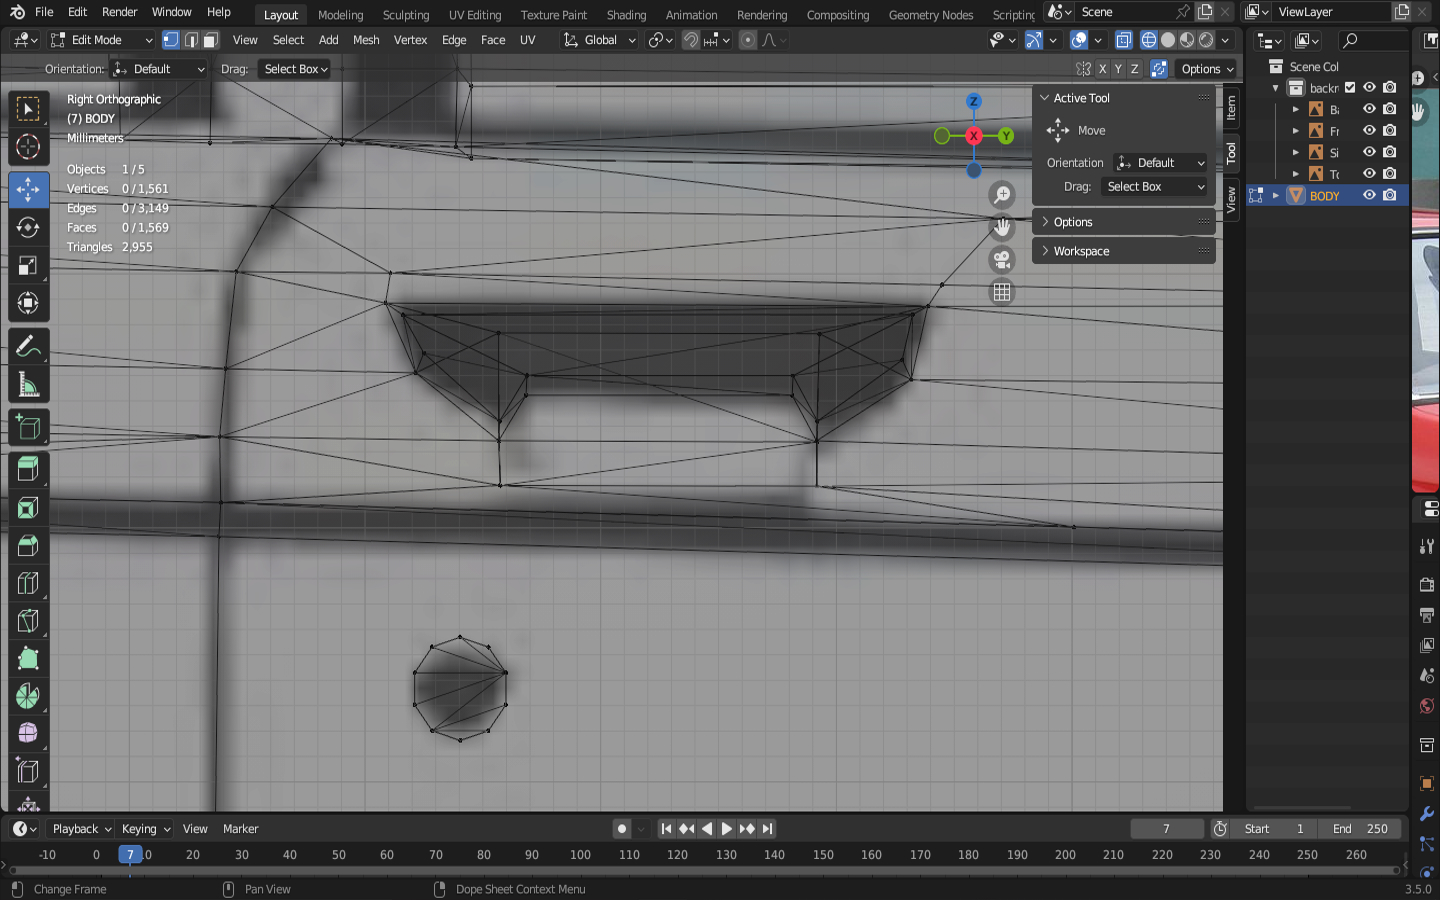Open the Edit Mode dropdown
The image size is (1440, 900).
pos(101,40)
